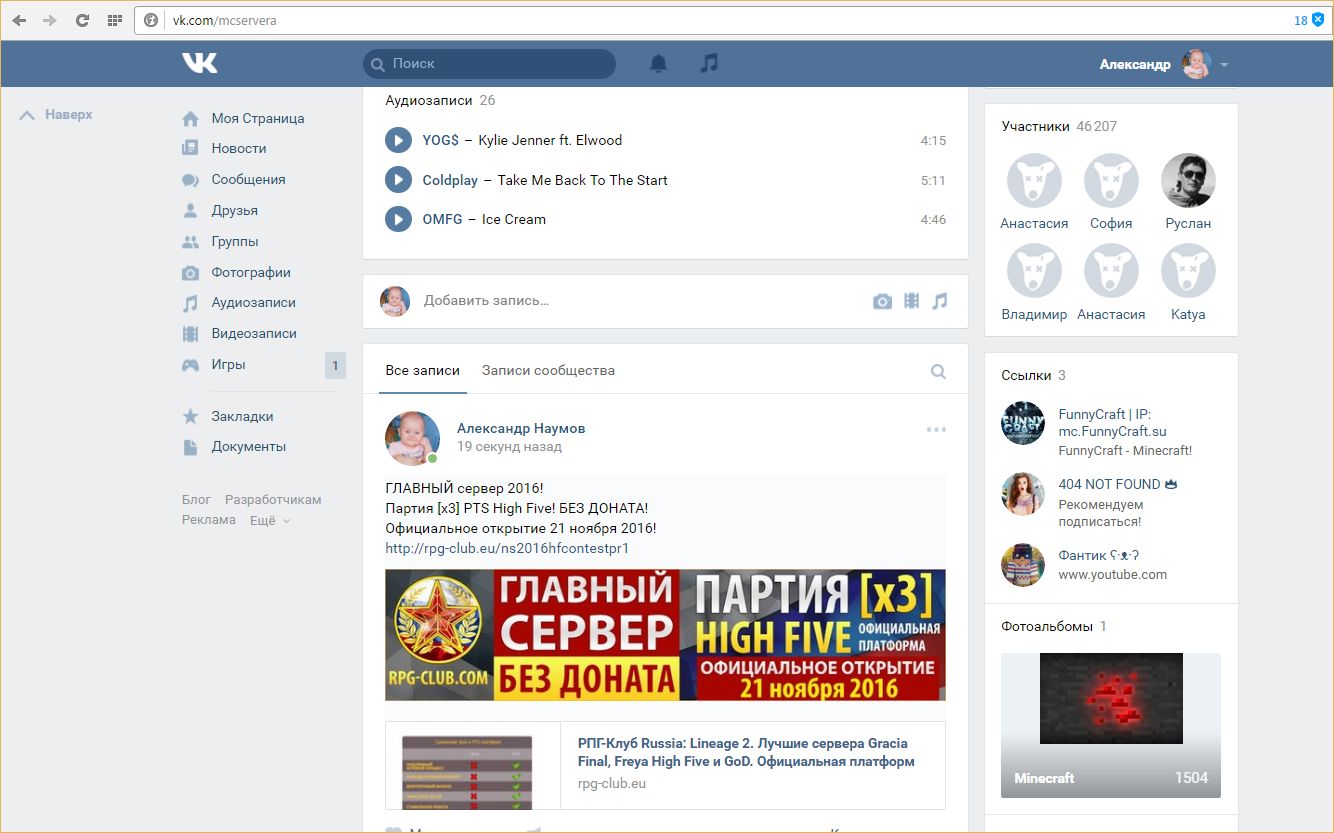Open the RPG-Club banner image in post
This screenshot has height=833, width=1334.
(665, 635)
